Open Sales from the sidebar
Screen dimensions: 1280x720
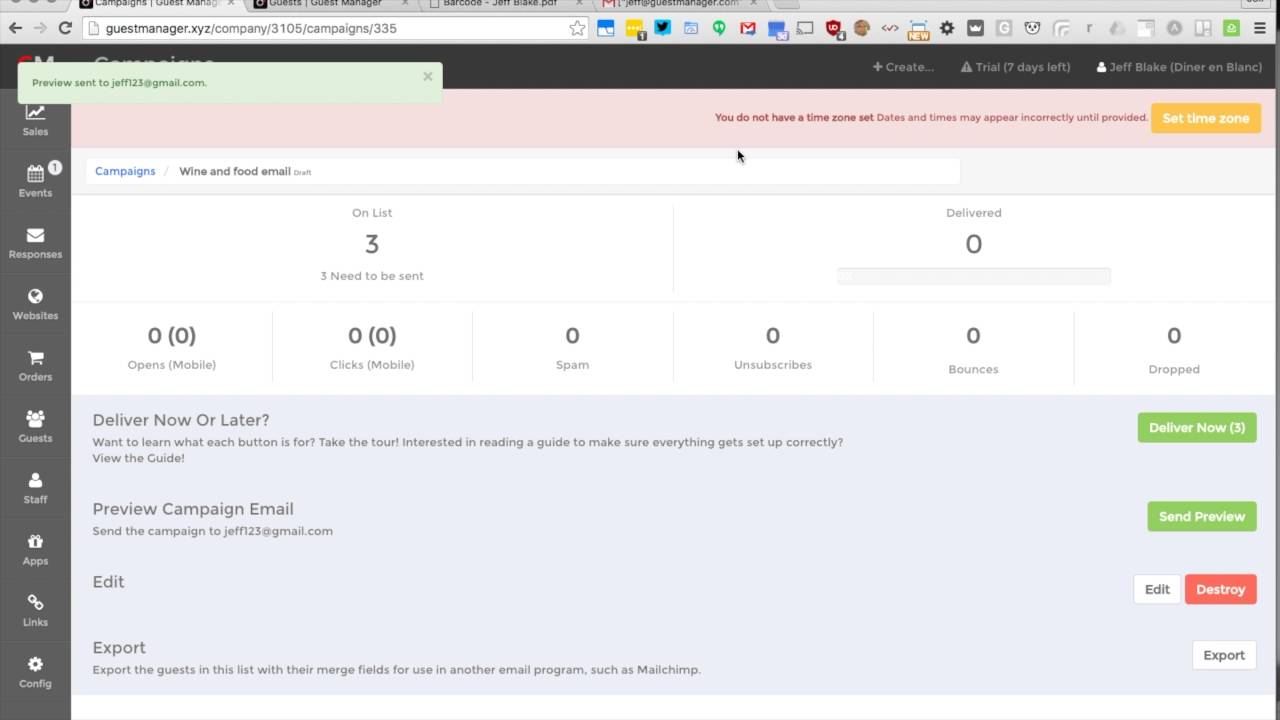(35, 120)
